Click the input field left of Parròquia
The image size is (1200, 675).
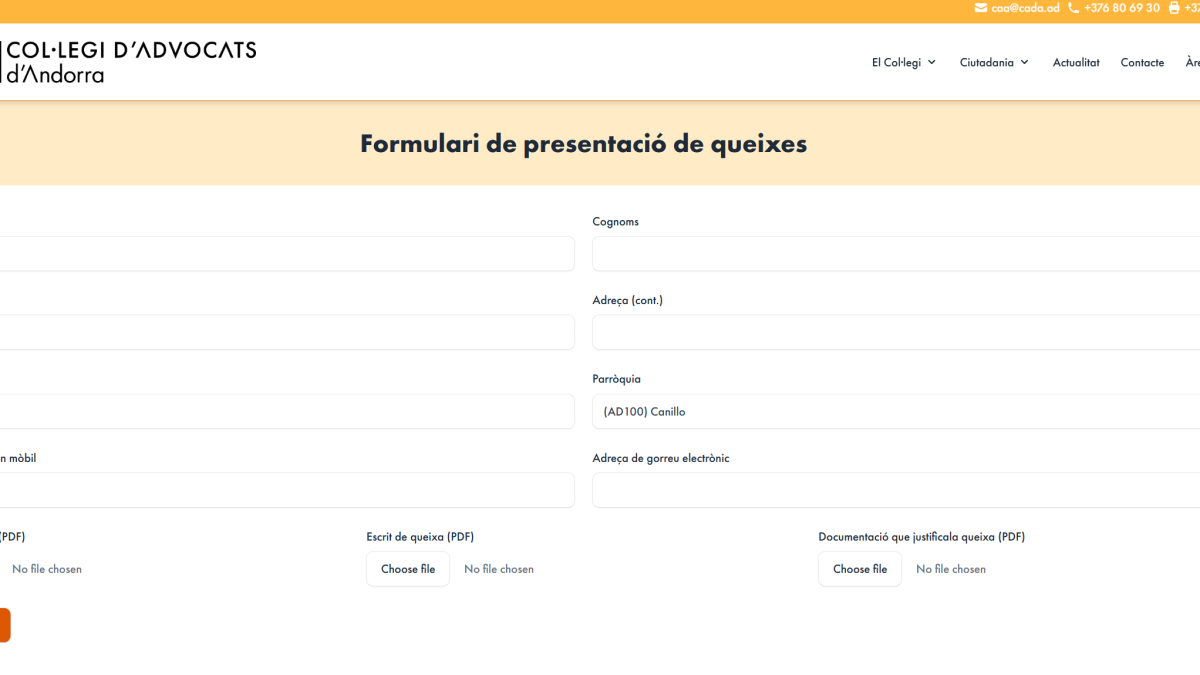click(287, 411)
